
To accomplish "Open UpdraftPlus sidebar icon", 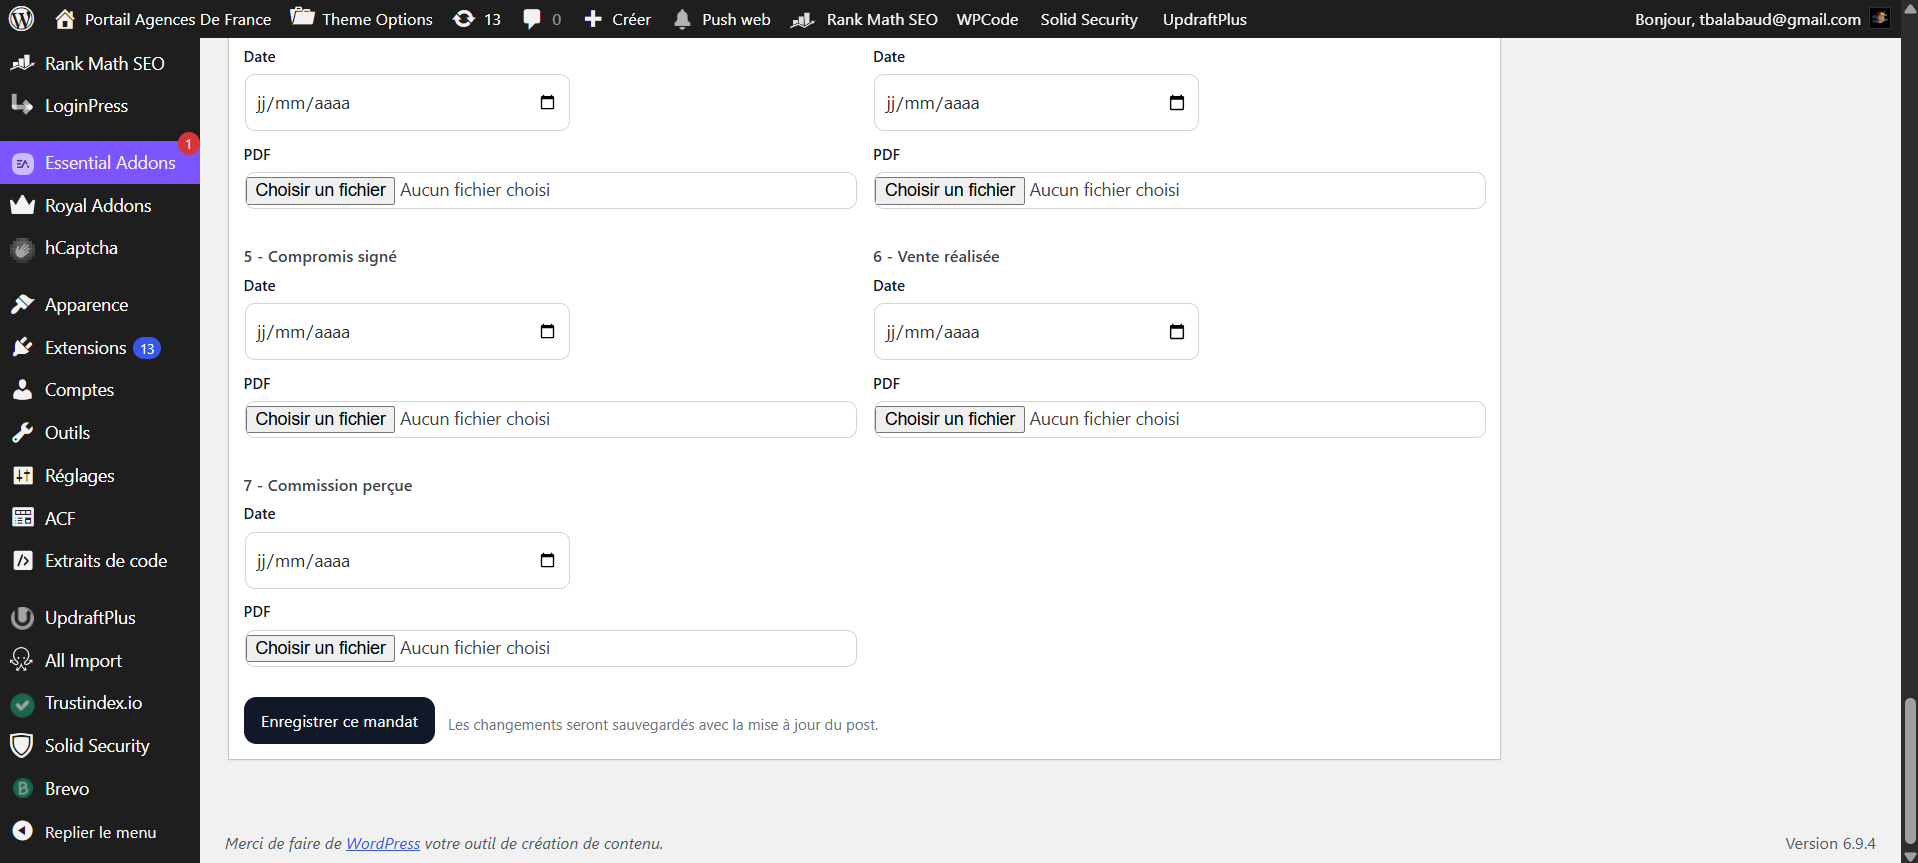I will point(22,618).
